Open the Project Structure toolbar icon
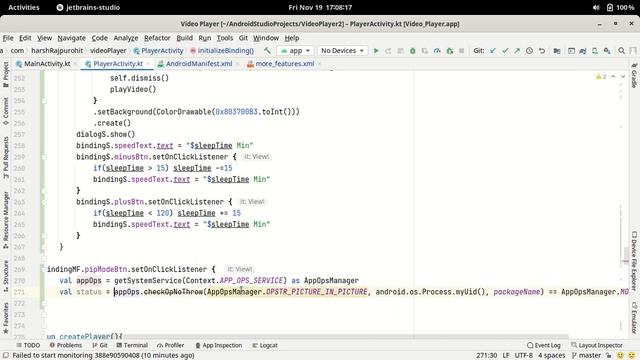This screenshot has height=360, width=640. [557, 51]
